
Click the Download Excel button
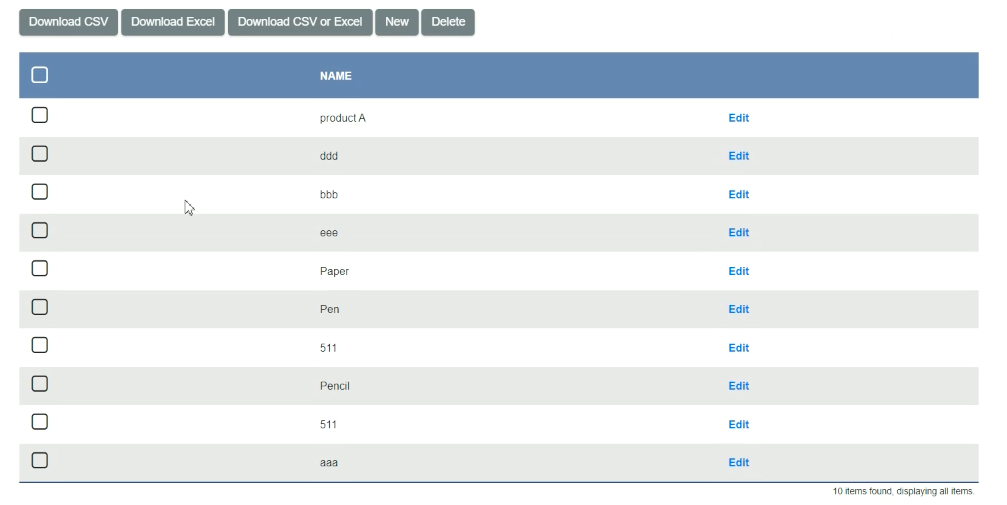pyautogui.click(x=173, y=22)
